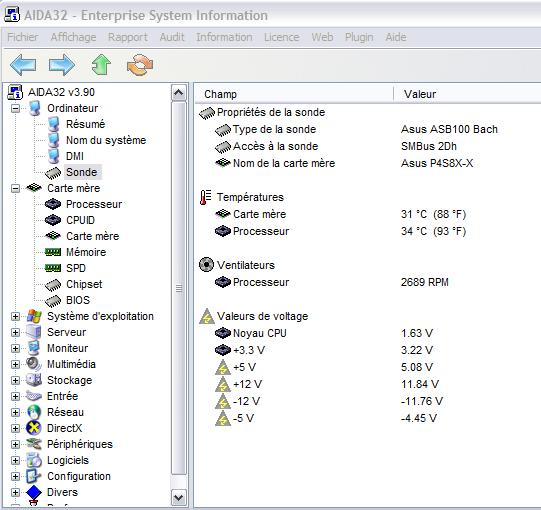
Task: Click the blue Back arrow toolbar icon
Action: [23, 65]
